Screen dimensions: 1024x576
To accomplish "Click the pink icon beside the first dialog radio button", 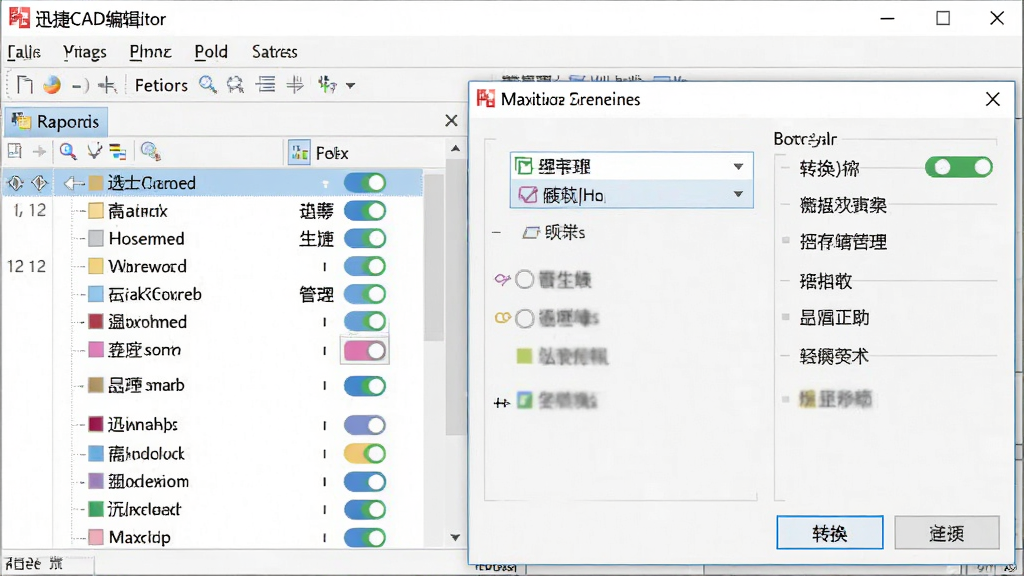I will click(x=502, y=280).
